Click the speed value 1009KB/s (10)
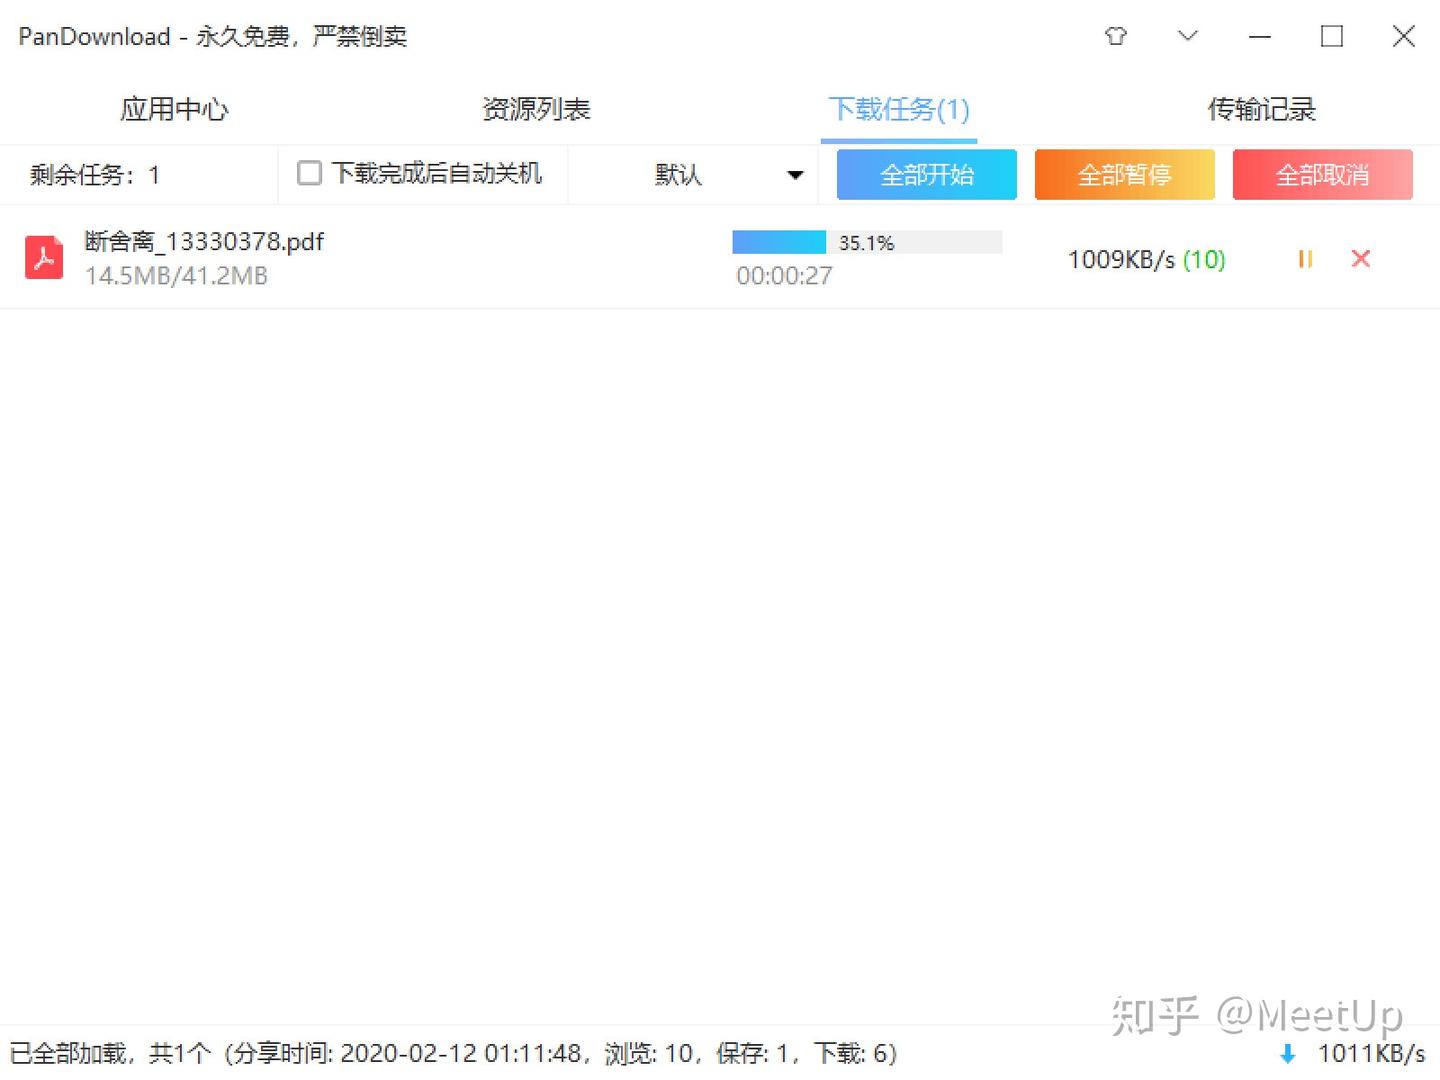This screenshot has height=1080, width=1440. coord(1146,260)
